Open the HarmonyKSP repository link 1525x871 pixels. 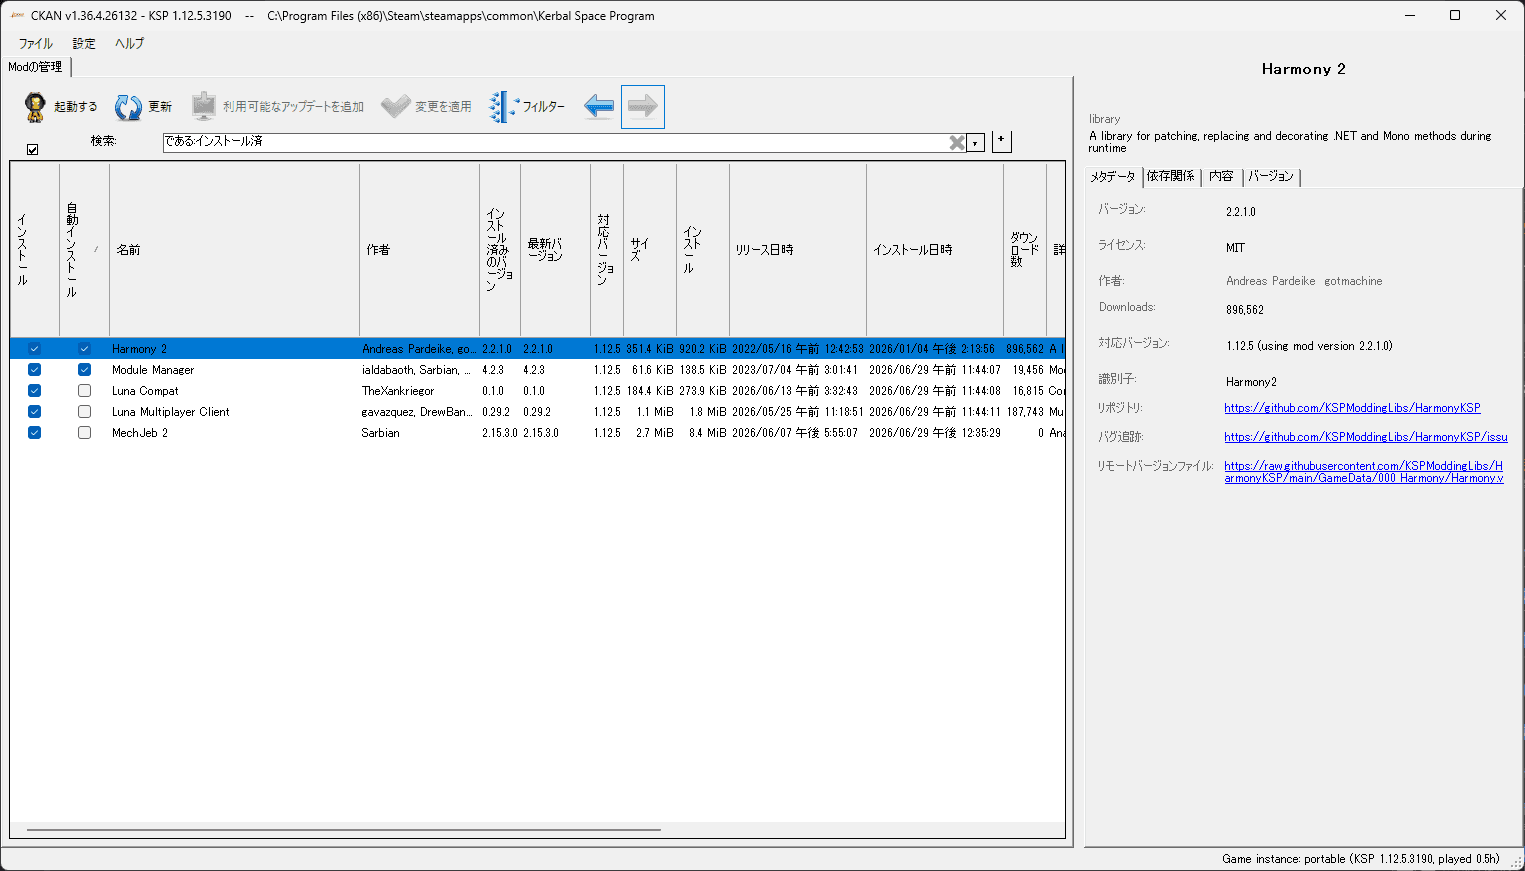tap(1352, 408)
